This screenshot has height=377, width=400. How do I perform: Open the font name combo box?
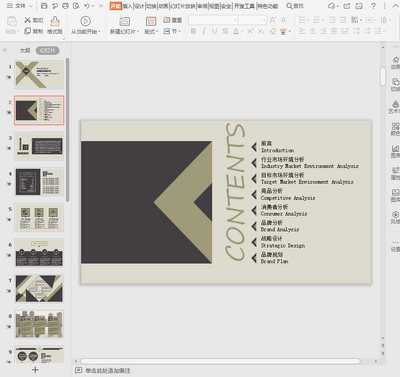213,20
